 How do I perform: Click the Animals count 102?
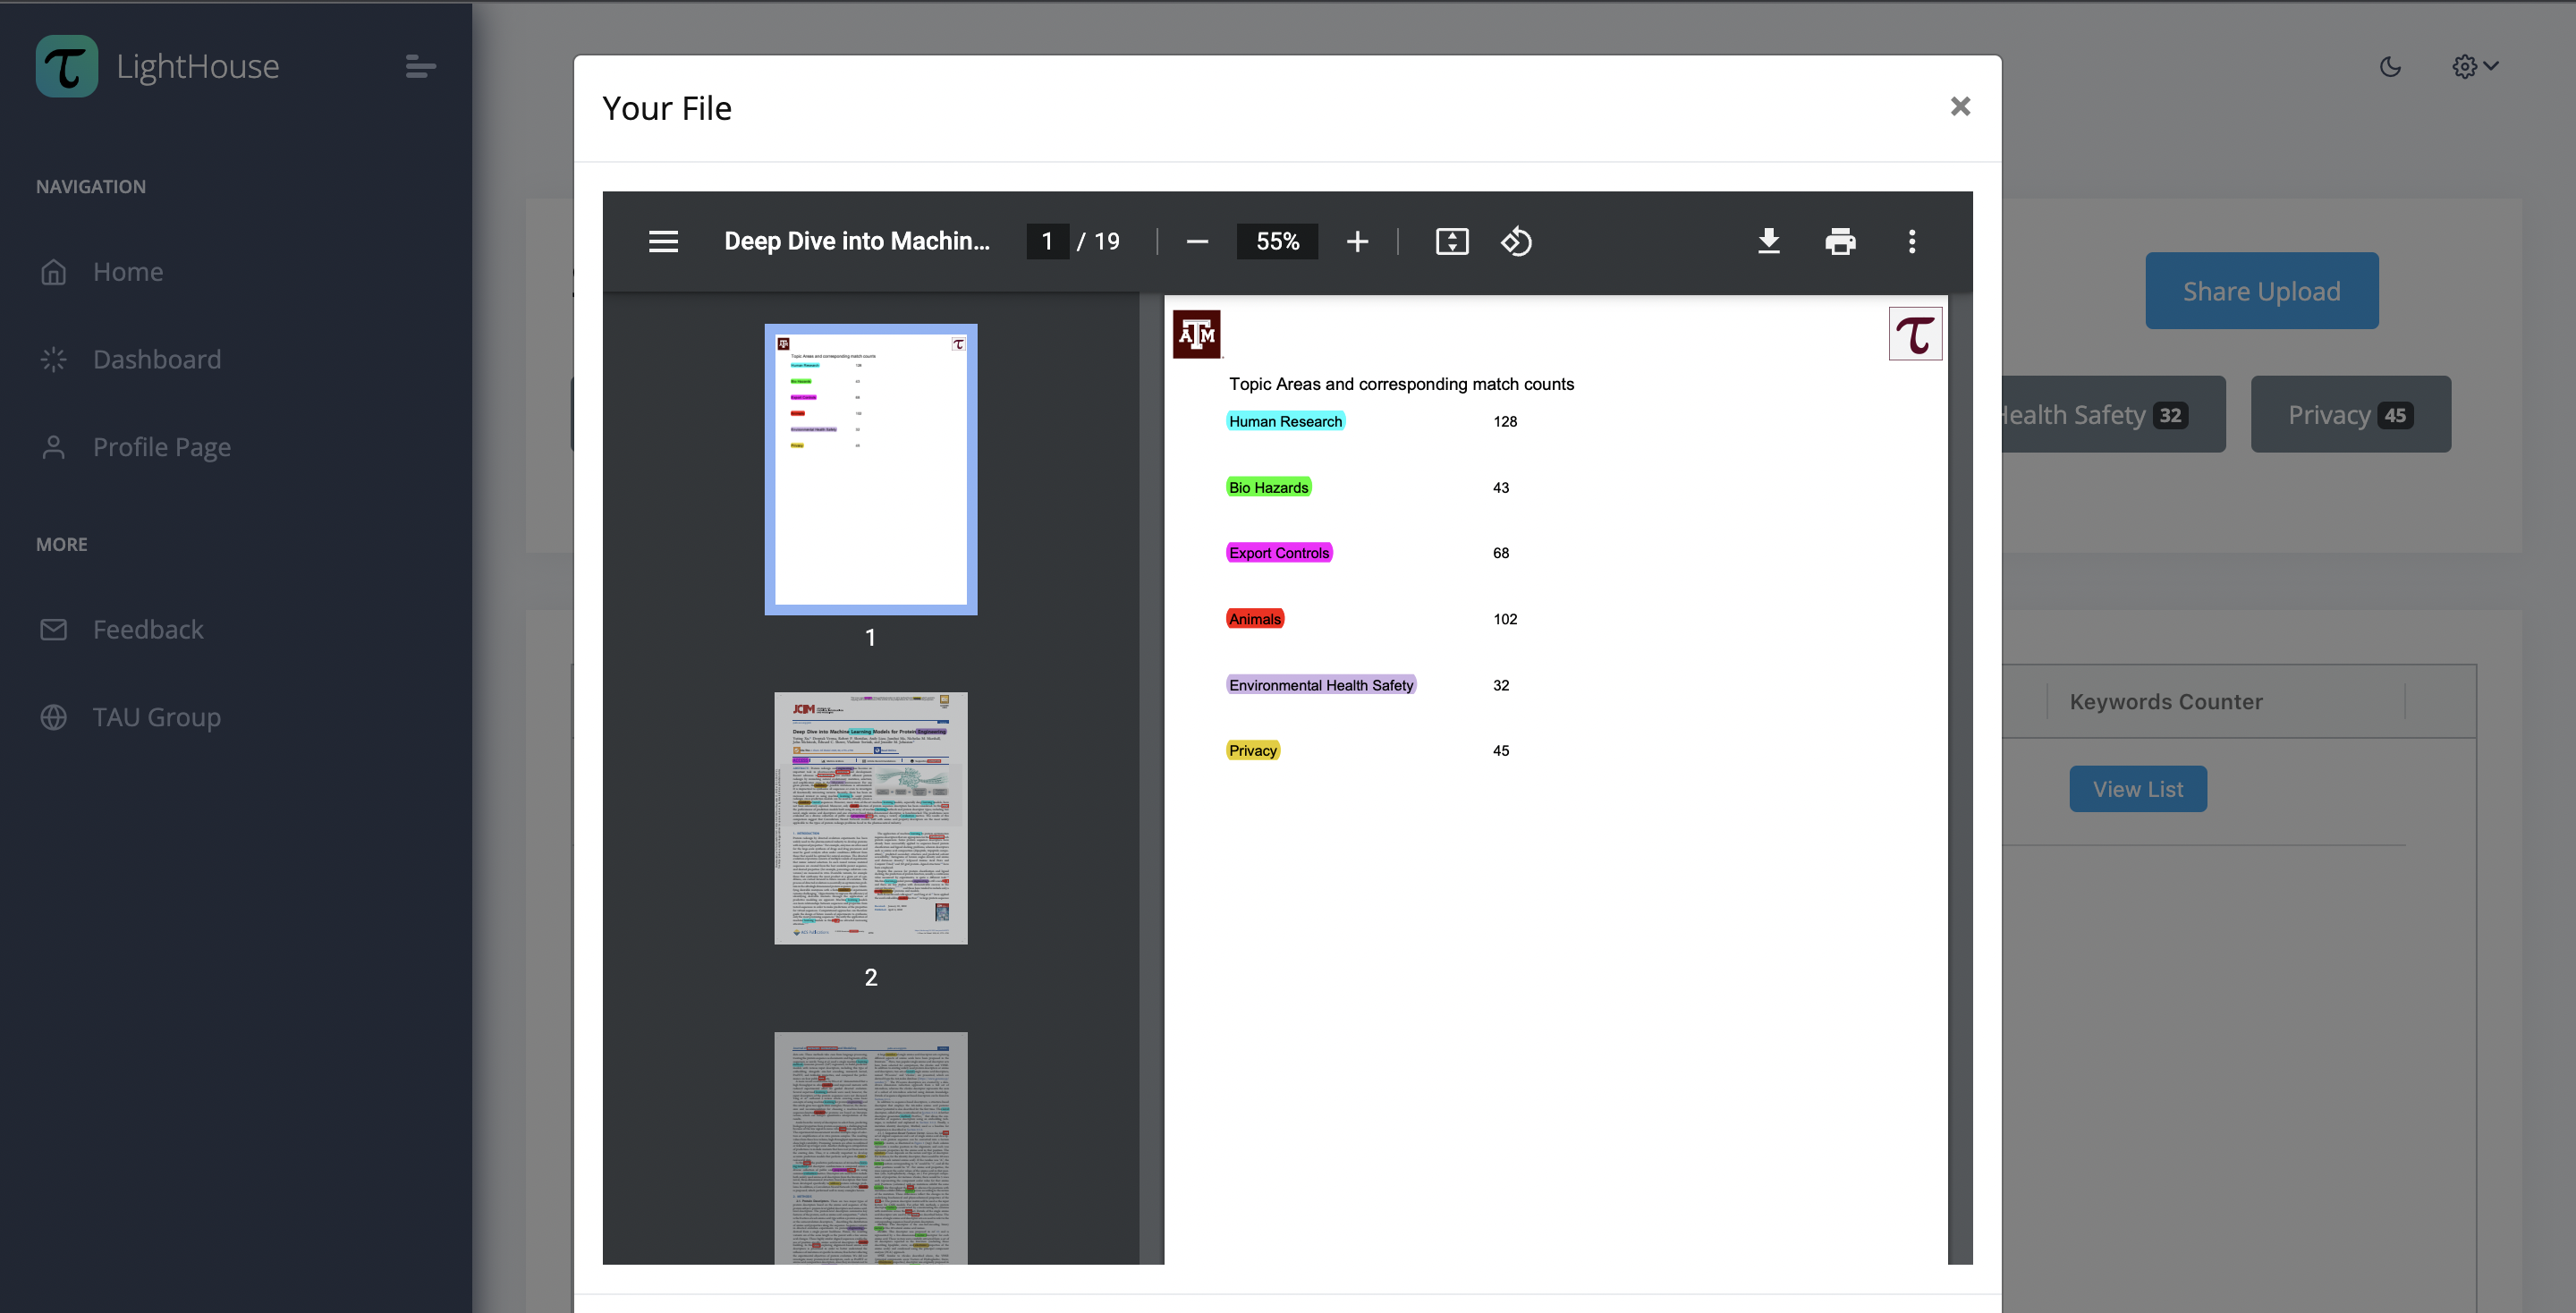tap(1505, 620)
